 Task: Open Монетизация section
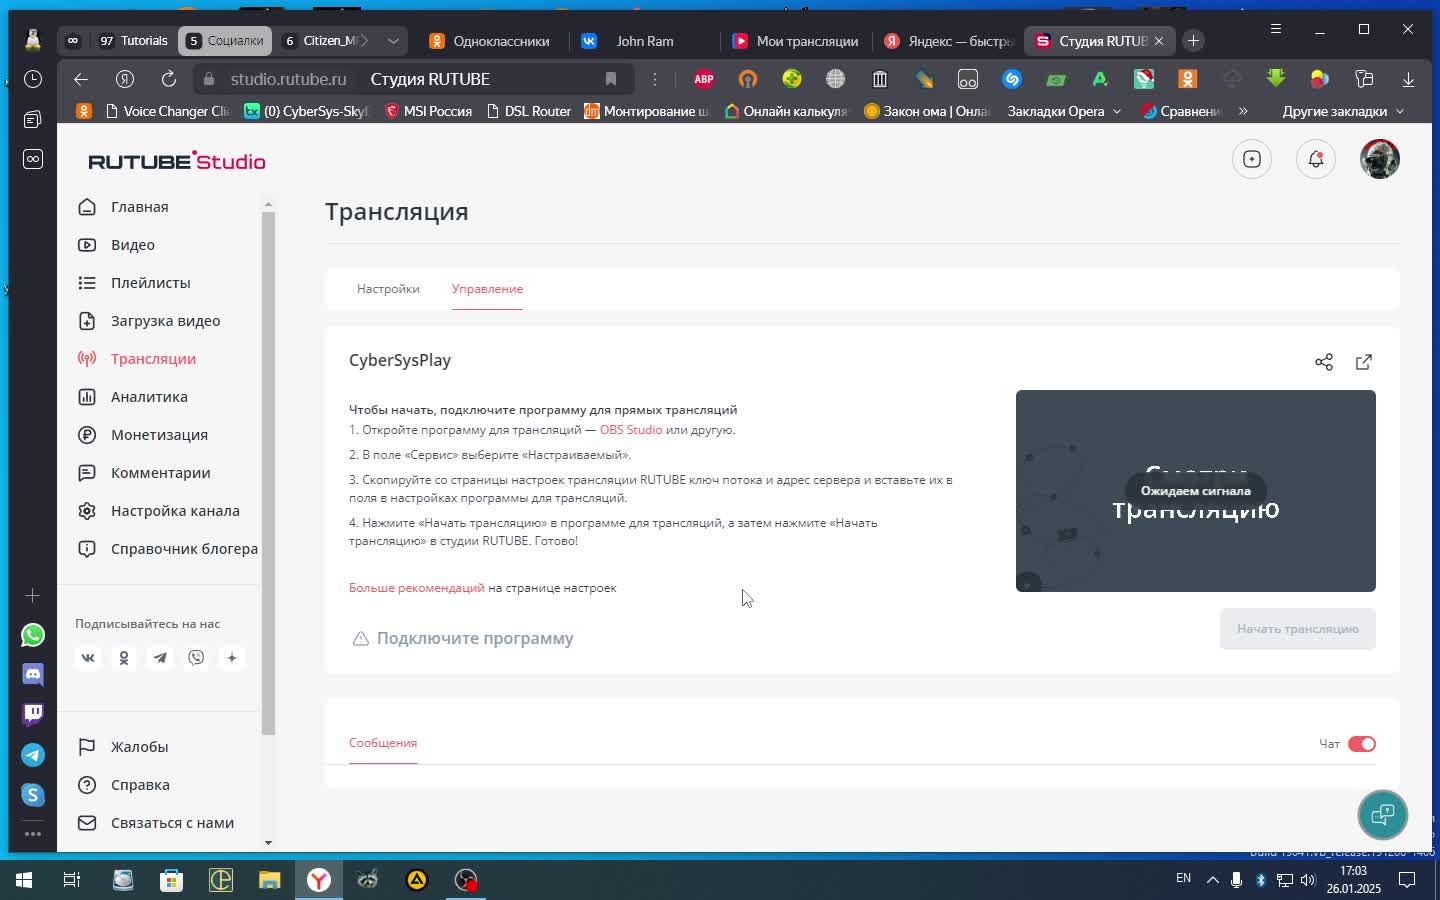tap(143, 435)
